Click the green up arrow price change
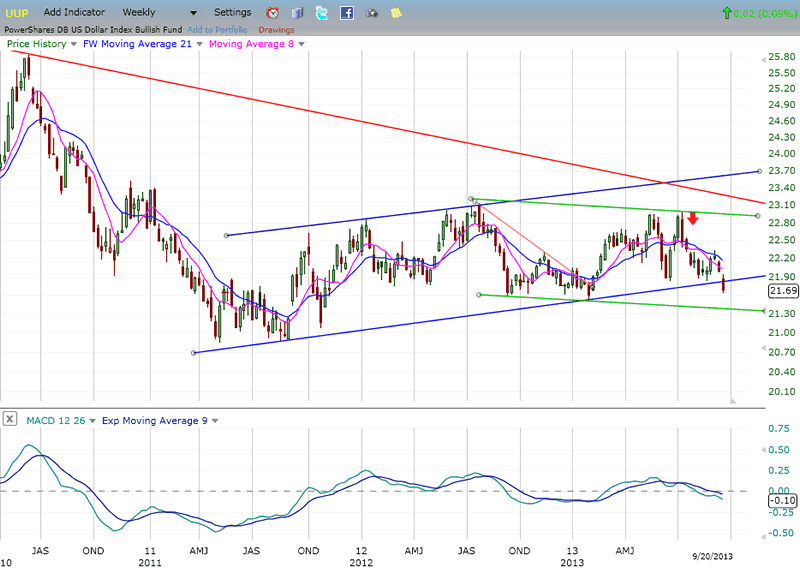This screenshot has width=800, height=568. (x=725, y=13)
